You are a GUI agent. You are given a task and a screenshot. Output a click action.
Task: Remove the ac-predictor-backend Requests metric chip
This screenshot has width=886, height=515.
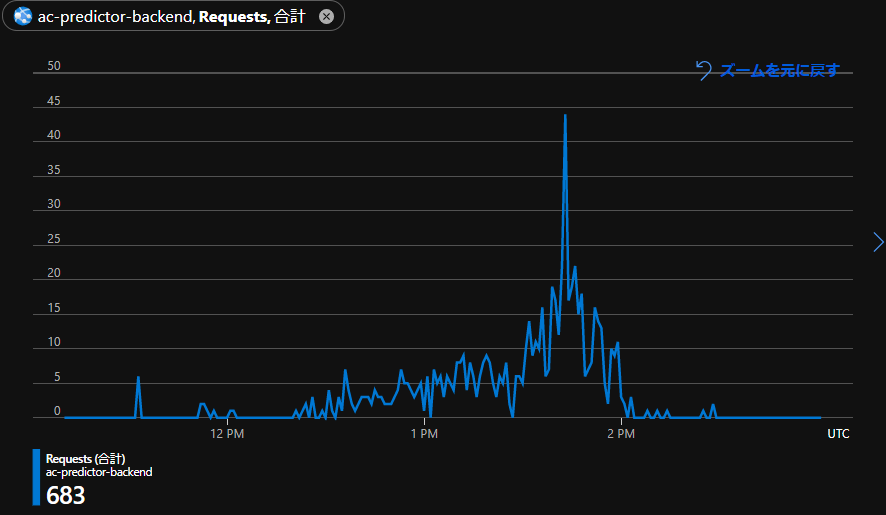pyautogui.click(x=326, y=17)
